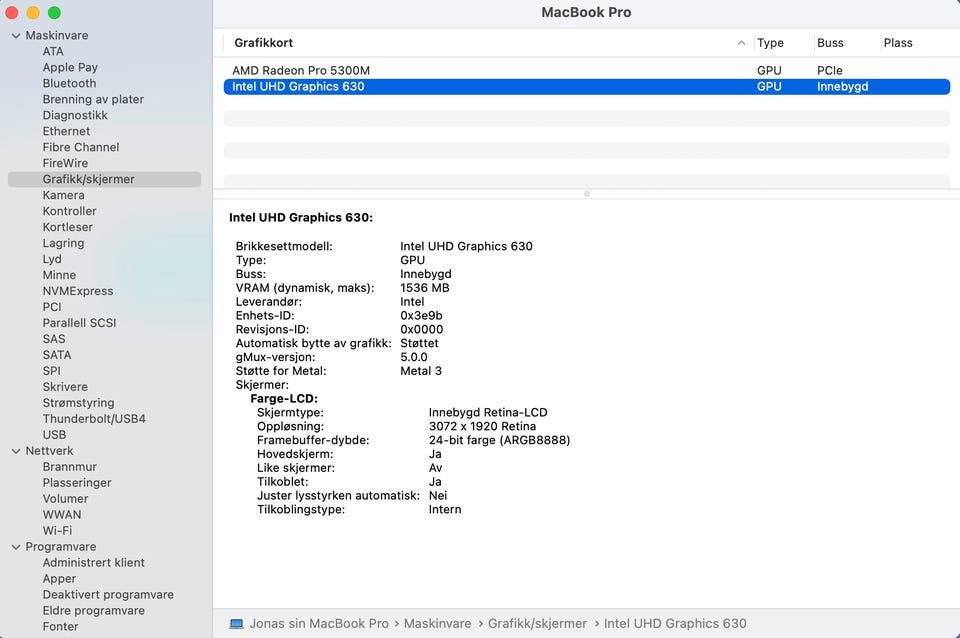Click Intel UHD Graphics 630 breadcrumb
Viewport: 960px width, 638px height.
(x=675, y=624)
